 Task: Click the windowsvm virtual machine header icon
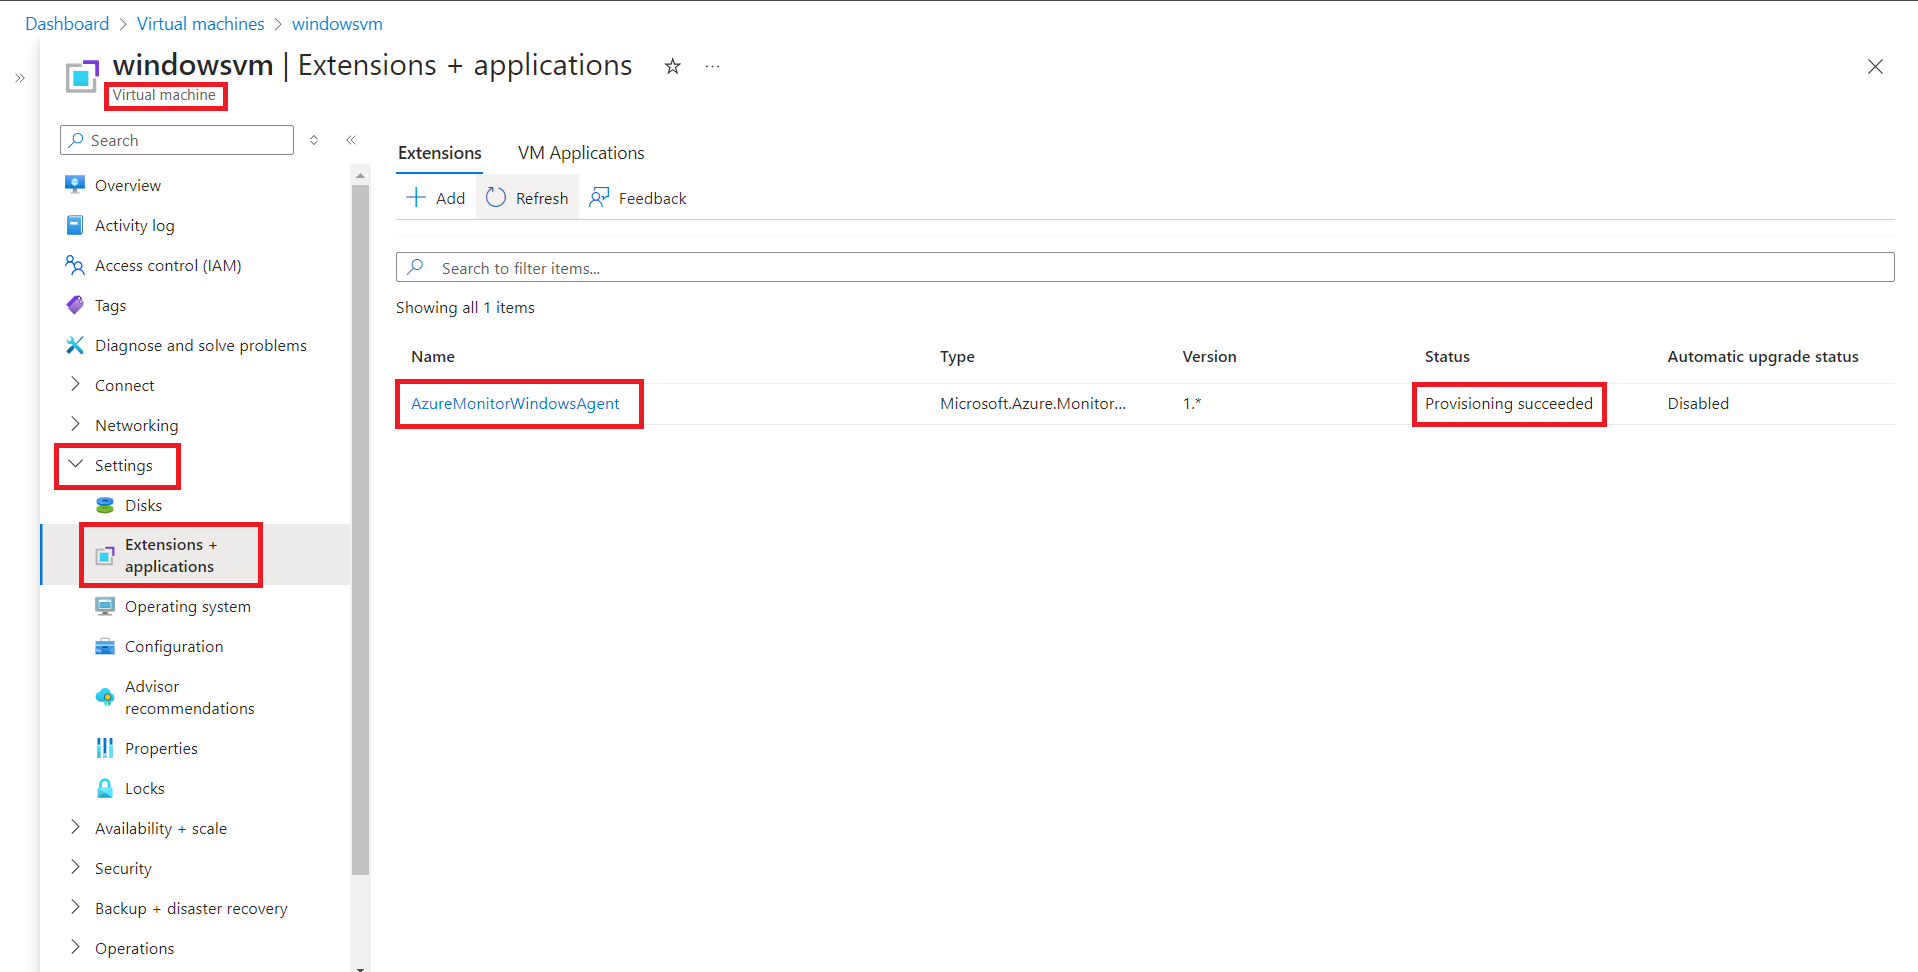coord(82,76)
